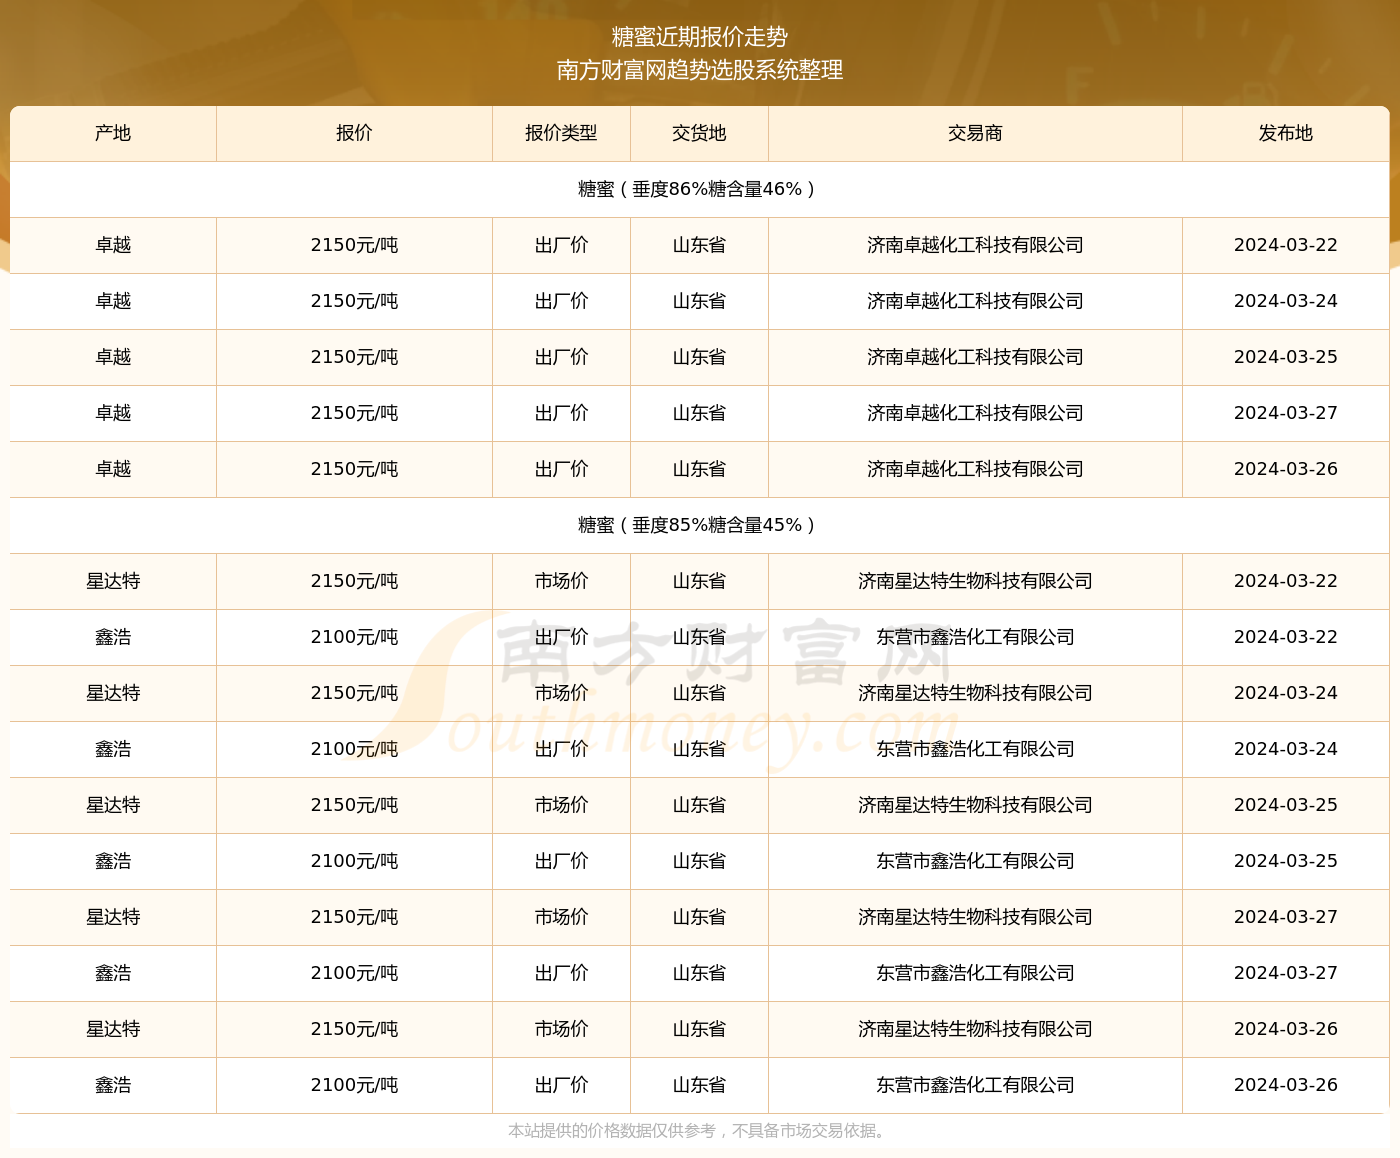Viewport: 1400px width, 1158px height.
Task: Click 星达特 in the 2024-03-22 row
Action: 113,581
